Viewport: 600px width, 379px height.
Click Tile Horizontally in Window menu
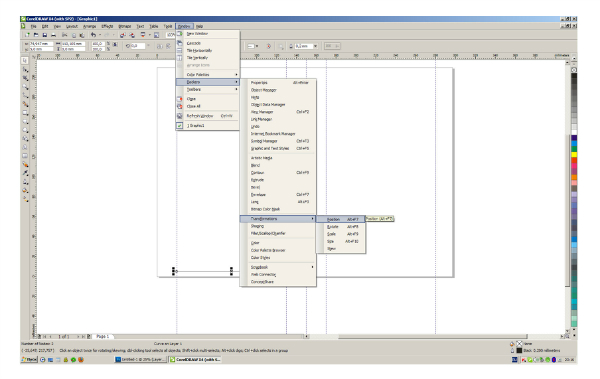[208, 51]
